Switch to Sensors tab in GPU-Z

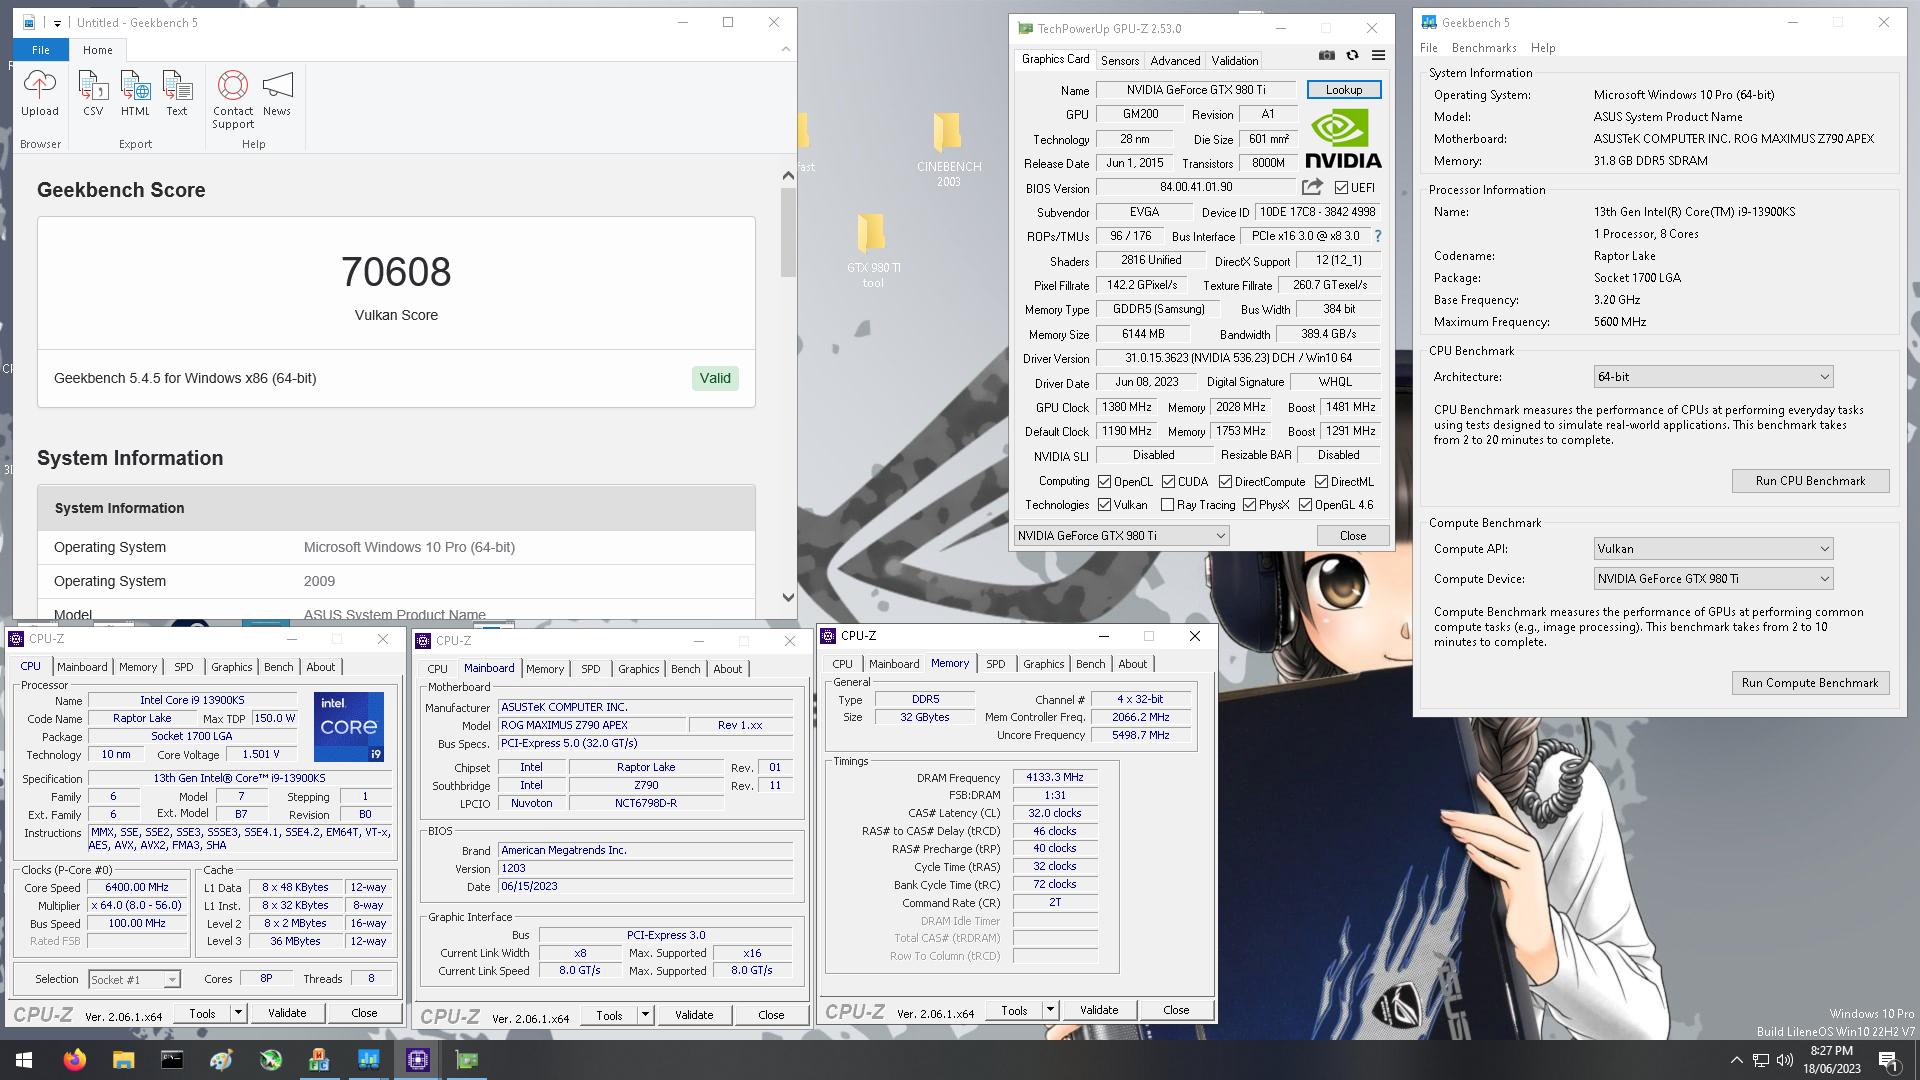click(x=1120, y=61)
